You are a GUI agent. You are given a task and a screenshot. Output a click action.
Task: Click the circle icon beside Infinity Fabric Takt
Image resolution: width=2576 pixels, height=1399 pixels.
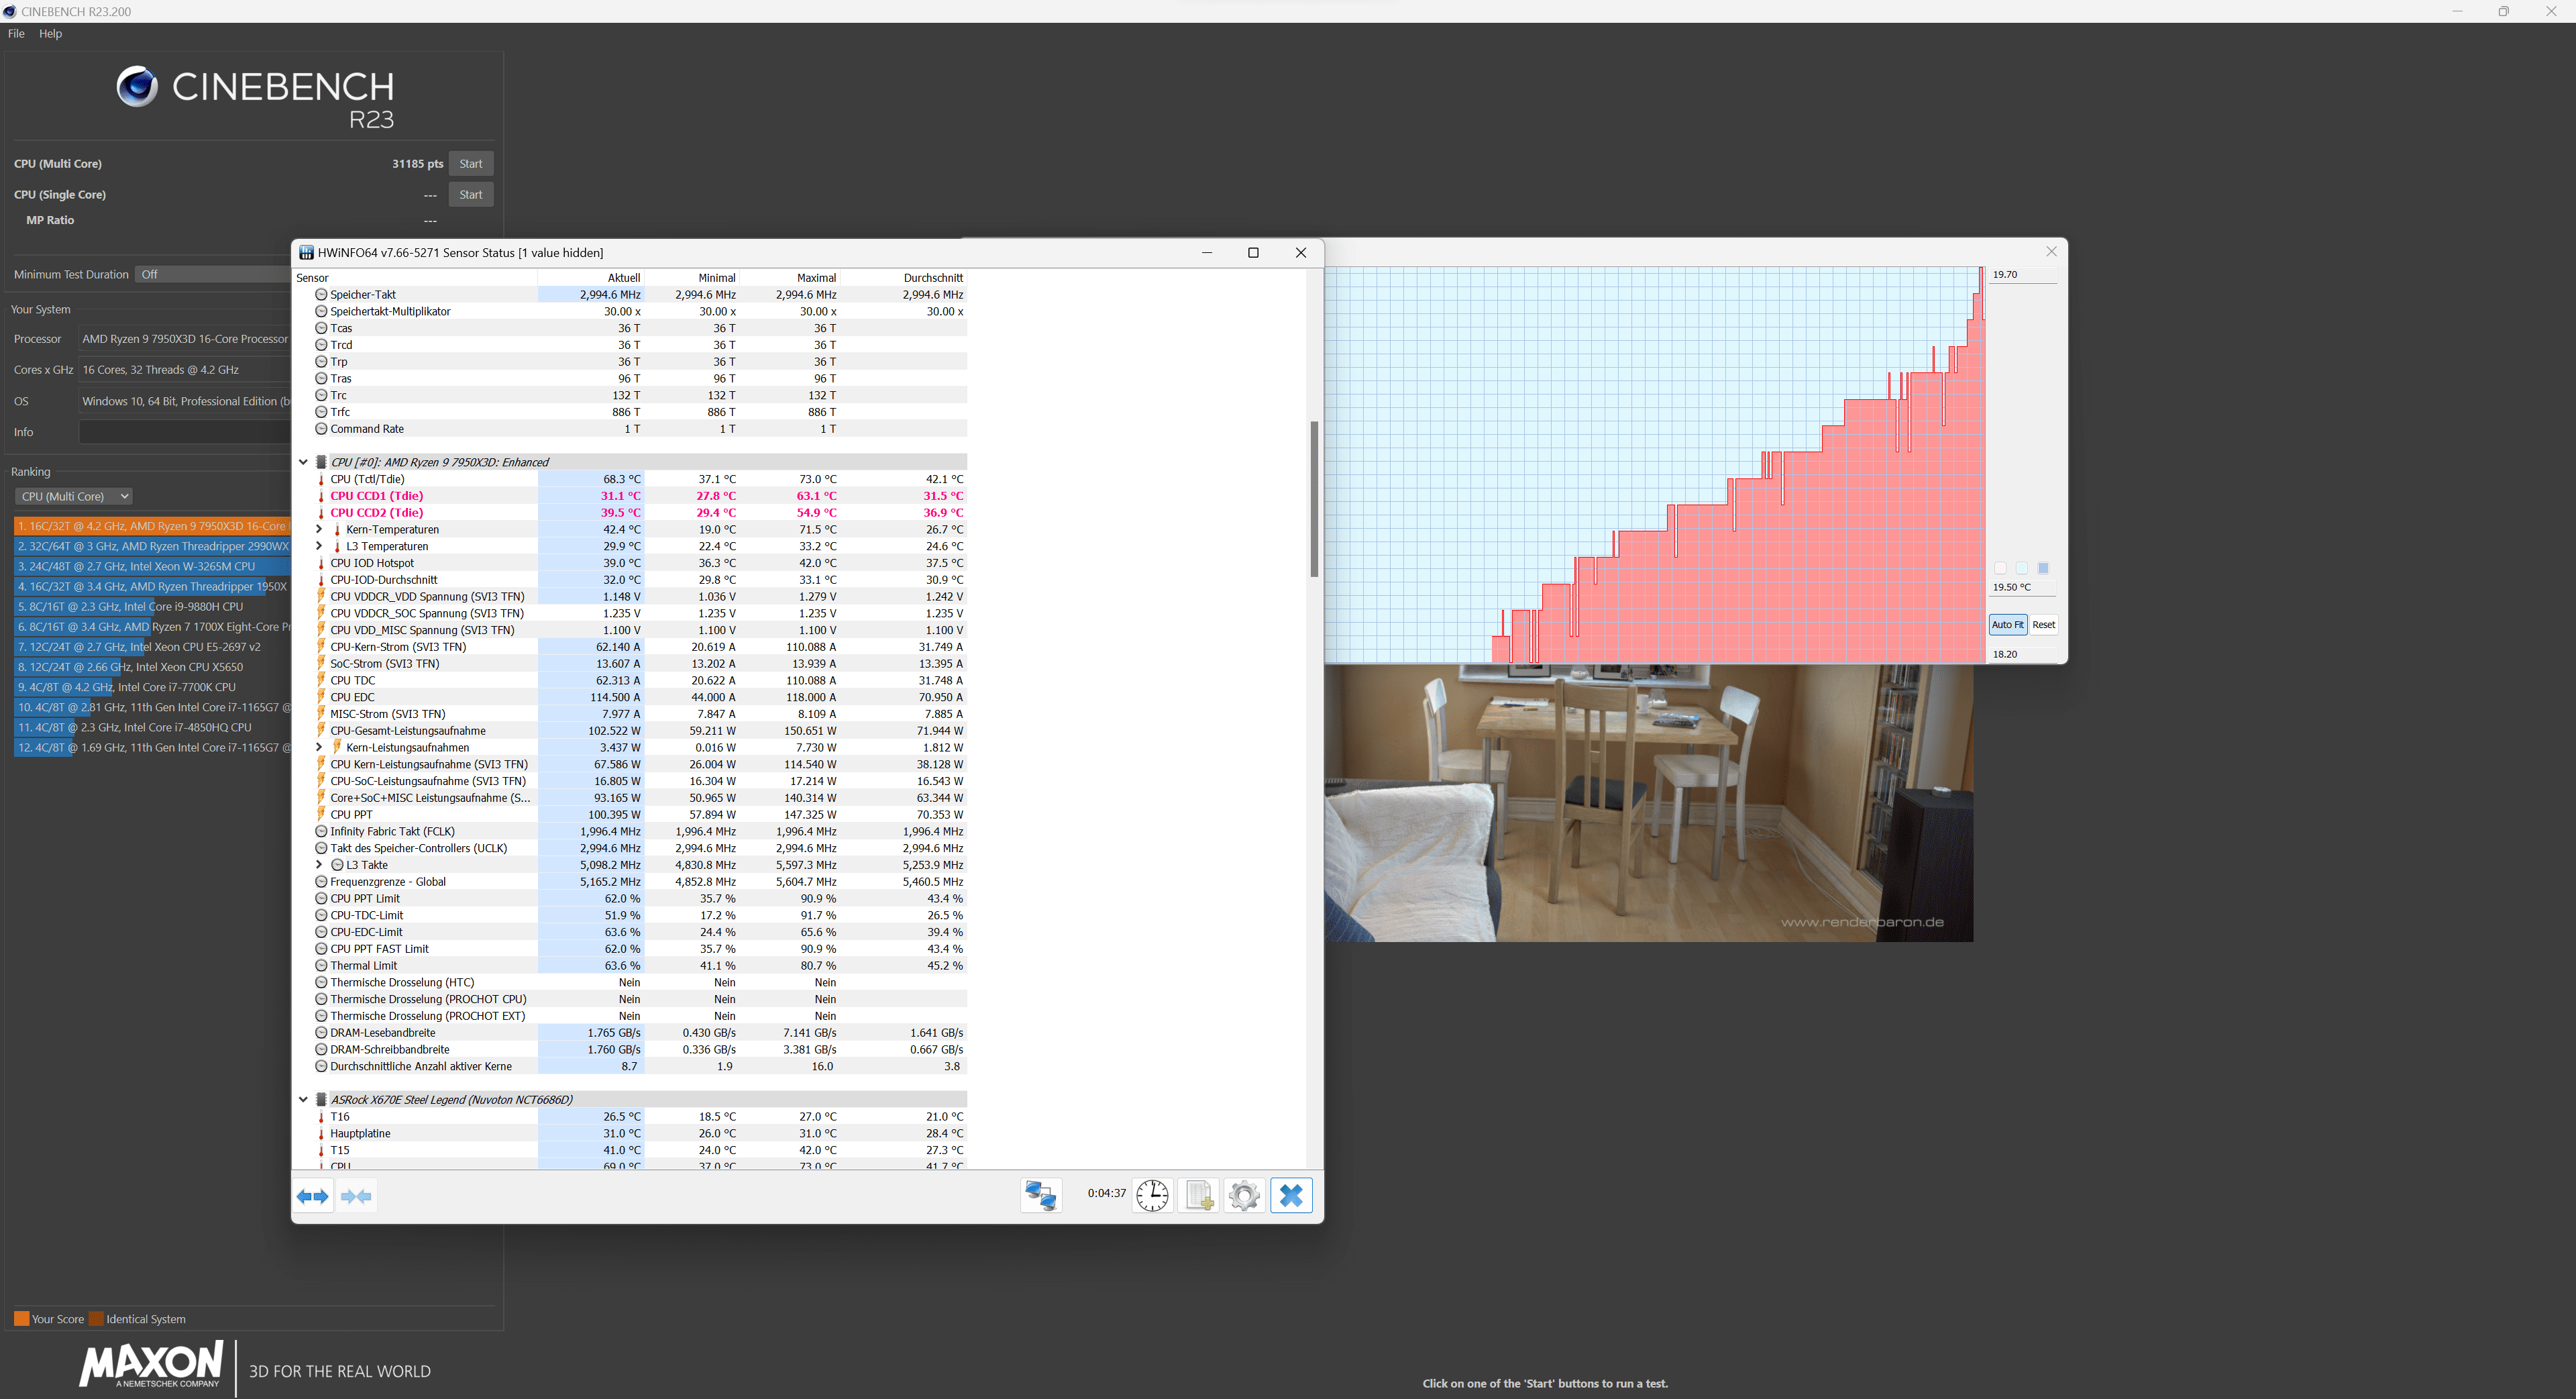pyautogui.click(x=321, y=832)
